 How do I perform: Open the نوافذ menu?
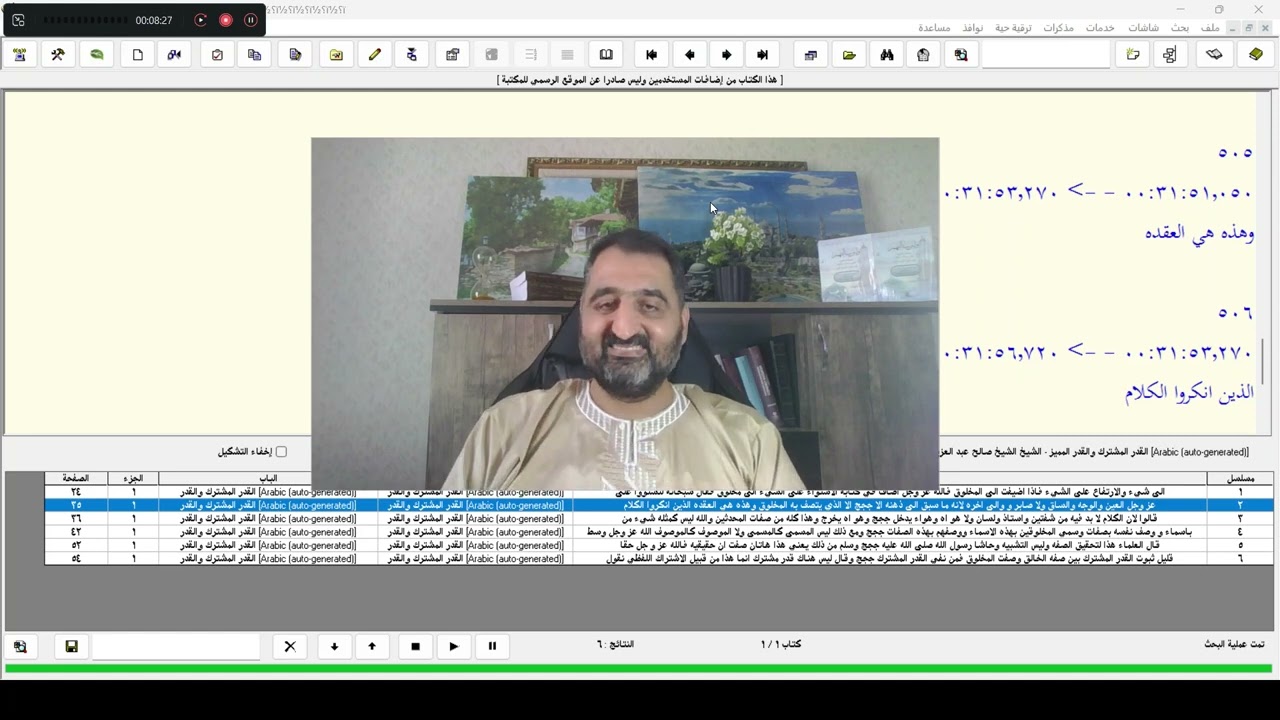click(x=973, y=28)
